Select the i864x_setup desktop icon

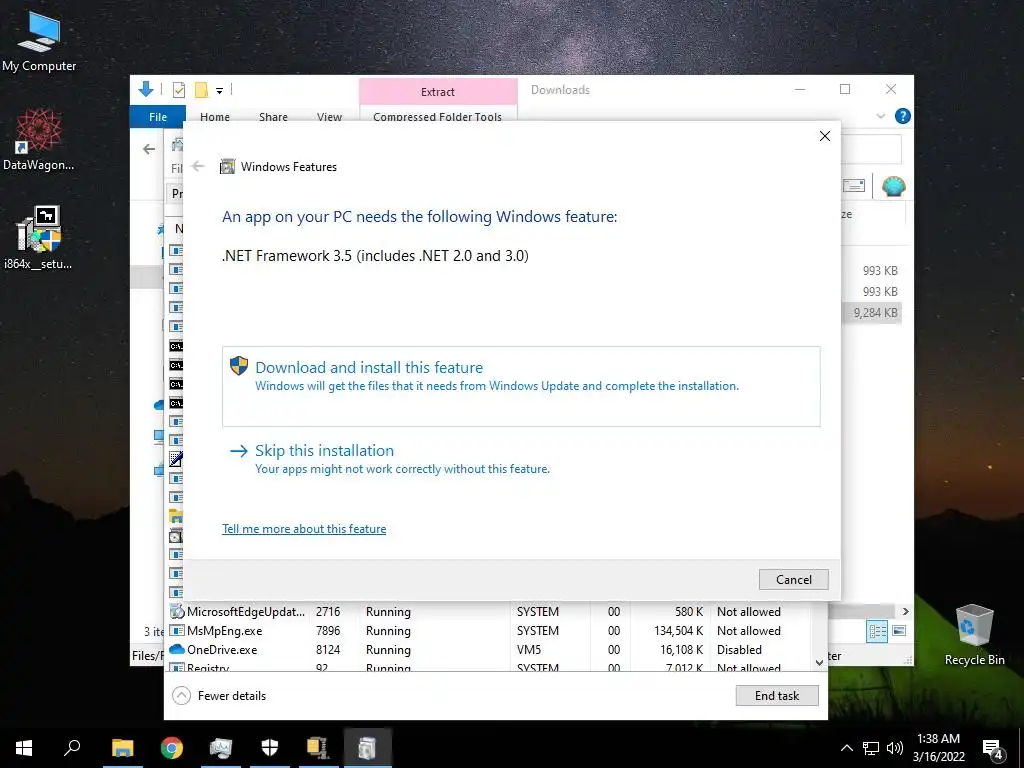click(x=39, y=238)
